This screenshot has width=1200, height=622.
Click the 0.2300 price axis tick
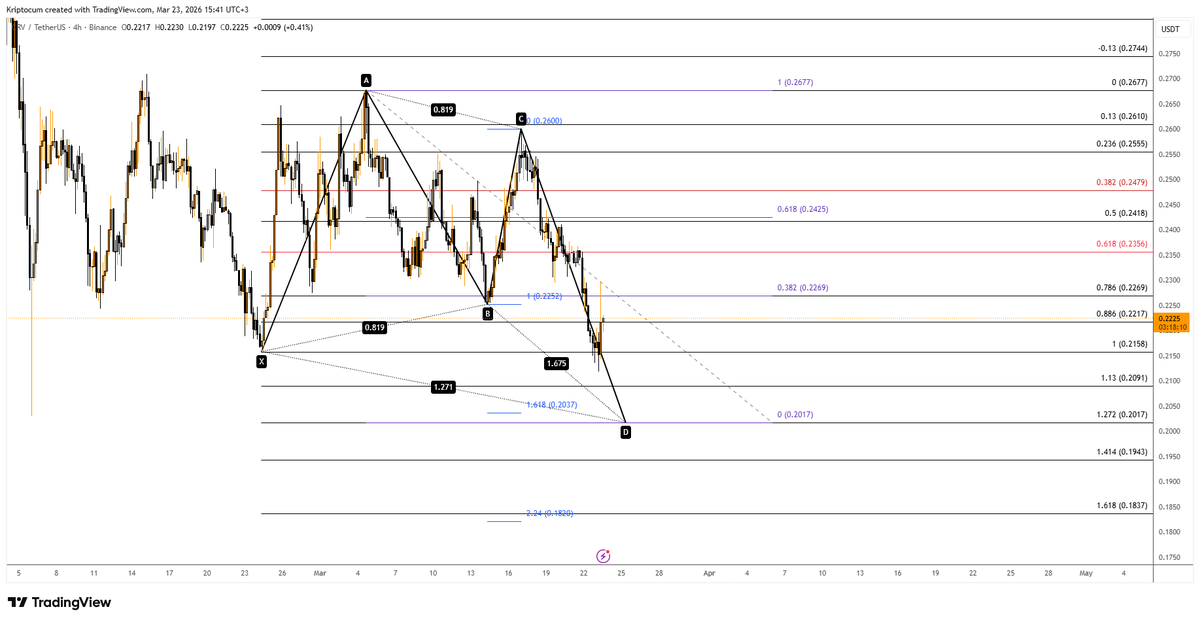point(1172,281)
